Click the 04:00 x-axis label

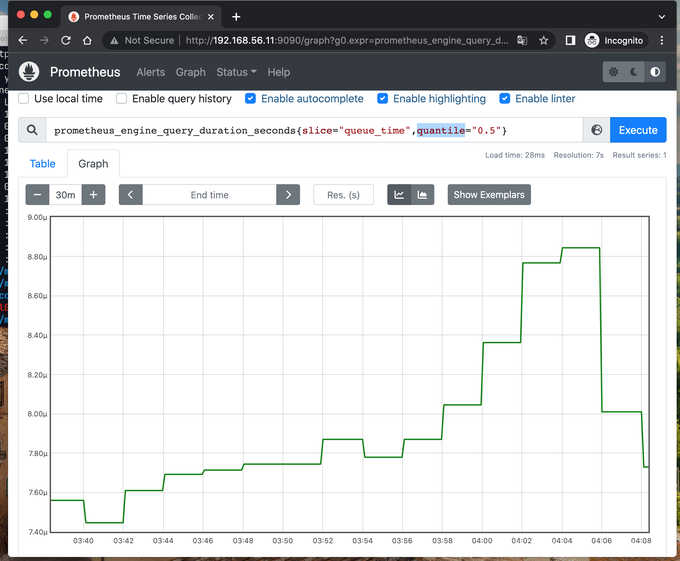click(x=482, y=541)
